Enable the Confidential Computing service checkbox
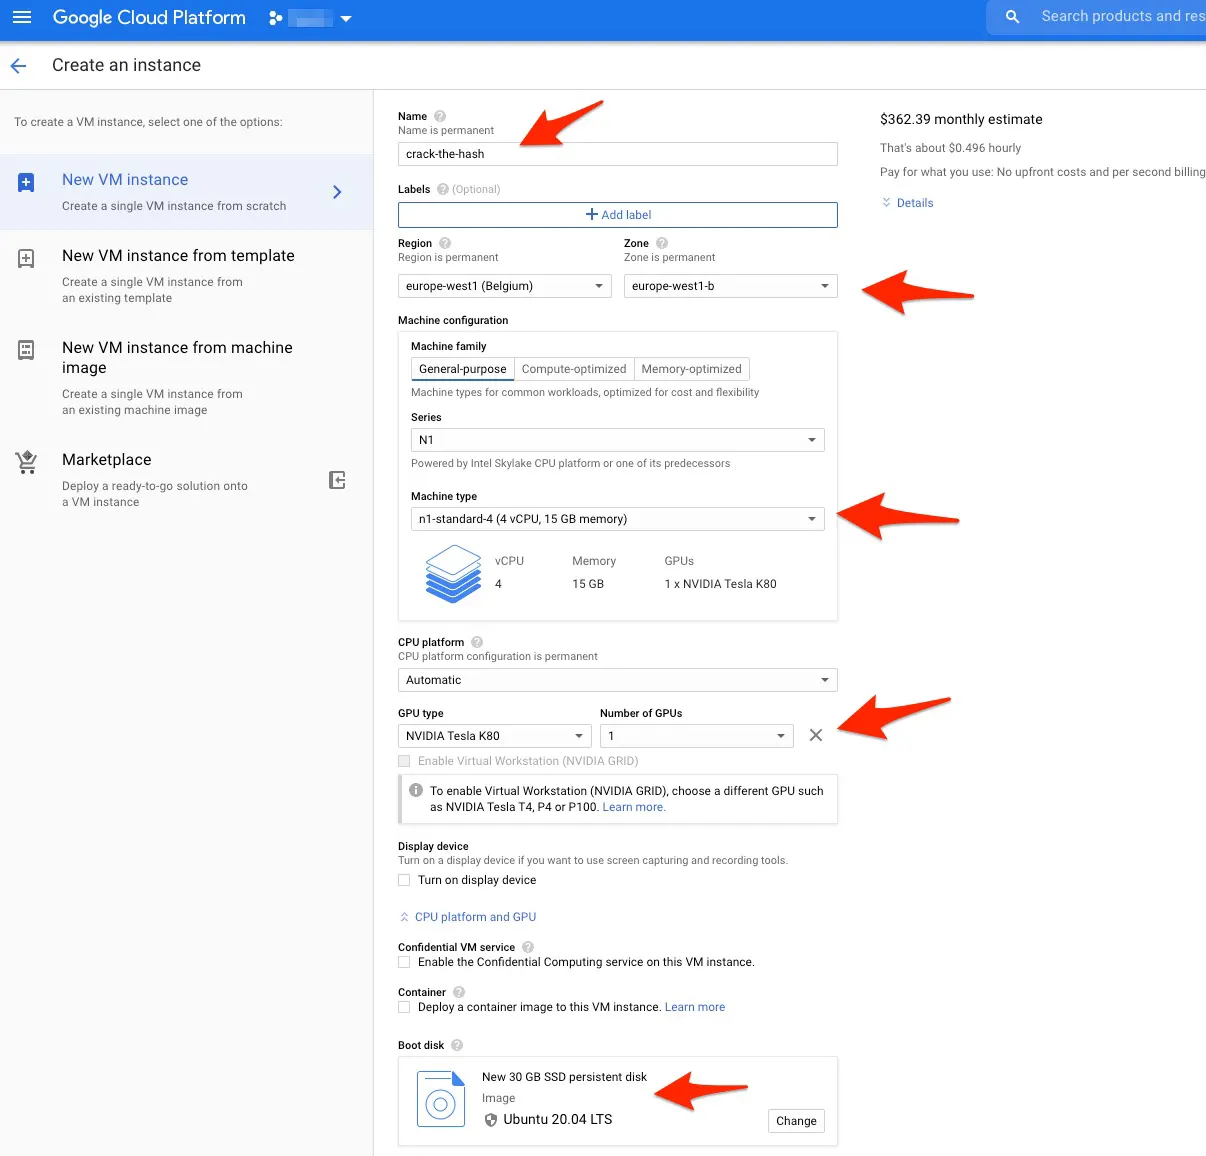Screen dimensions: 1206x1156 pyautogui.click(x=404, y=962)
